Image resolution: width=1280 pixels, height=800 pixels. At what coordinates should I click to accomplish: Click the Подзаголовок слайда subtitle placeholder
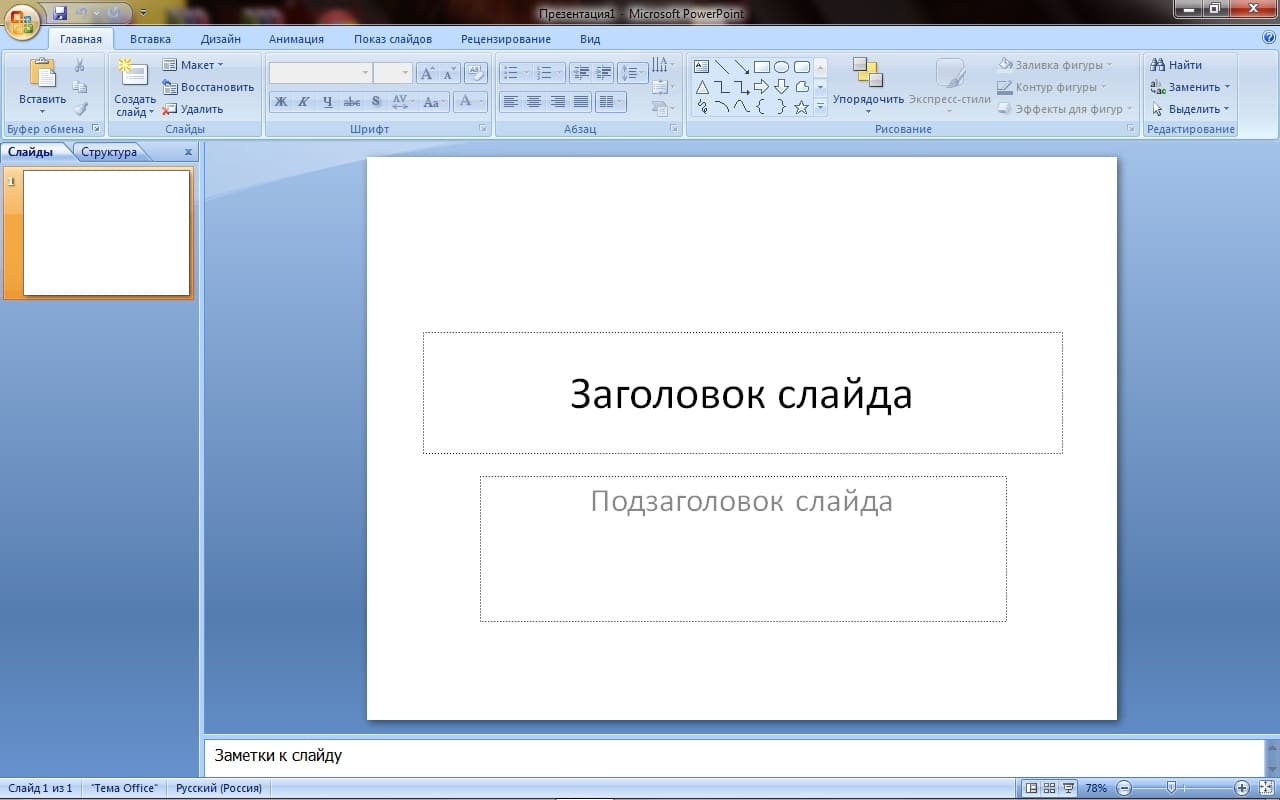pos(743,548)
